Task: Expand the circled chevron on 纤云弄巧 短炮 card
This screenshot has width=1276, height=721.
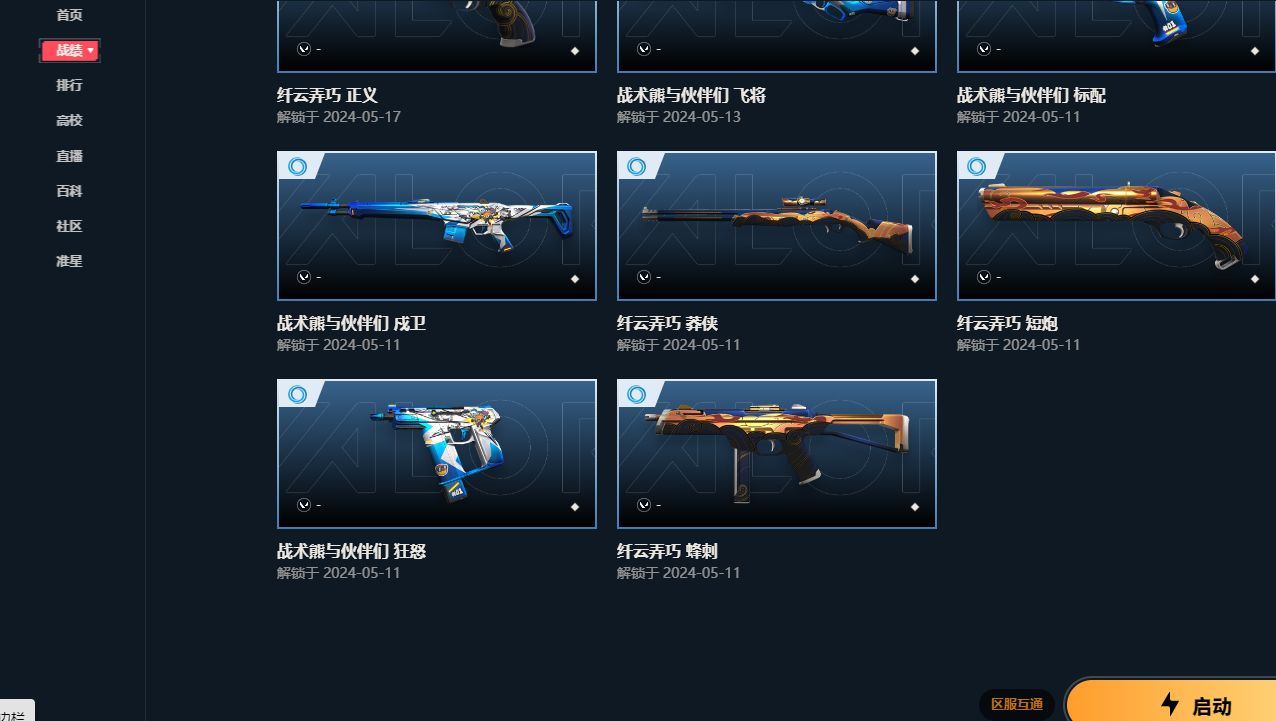Action: [984, 277]
